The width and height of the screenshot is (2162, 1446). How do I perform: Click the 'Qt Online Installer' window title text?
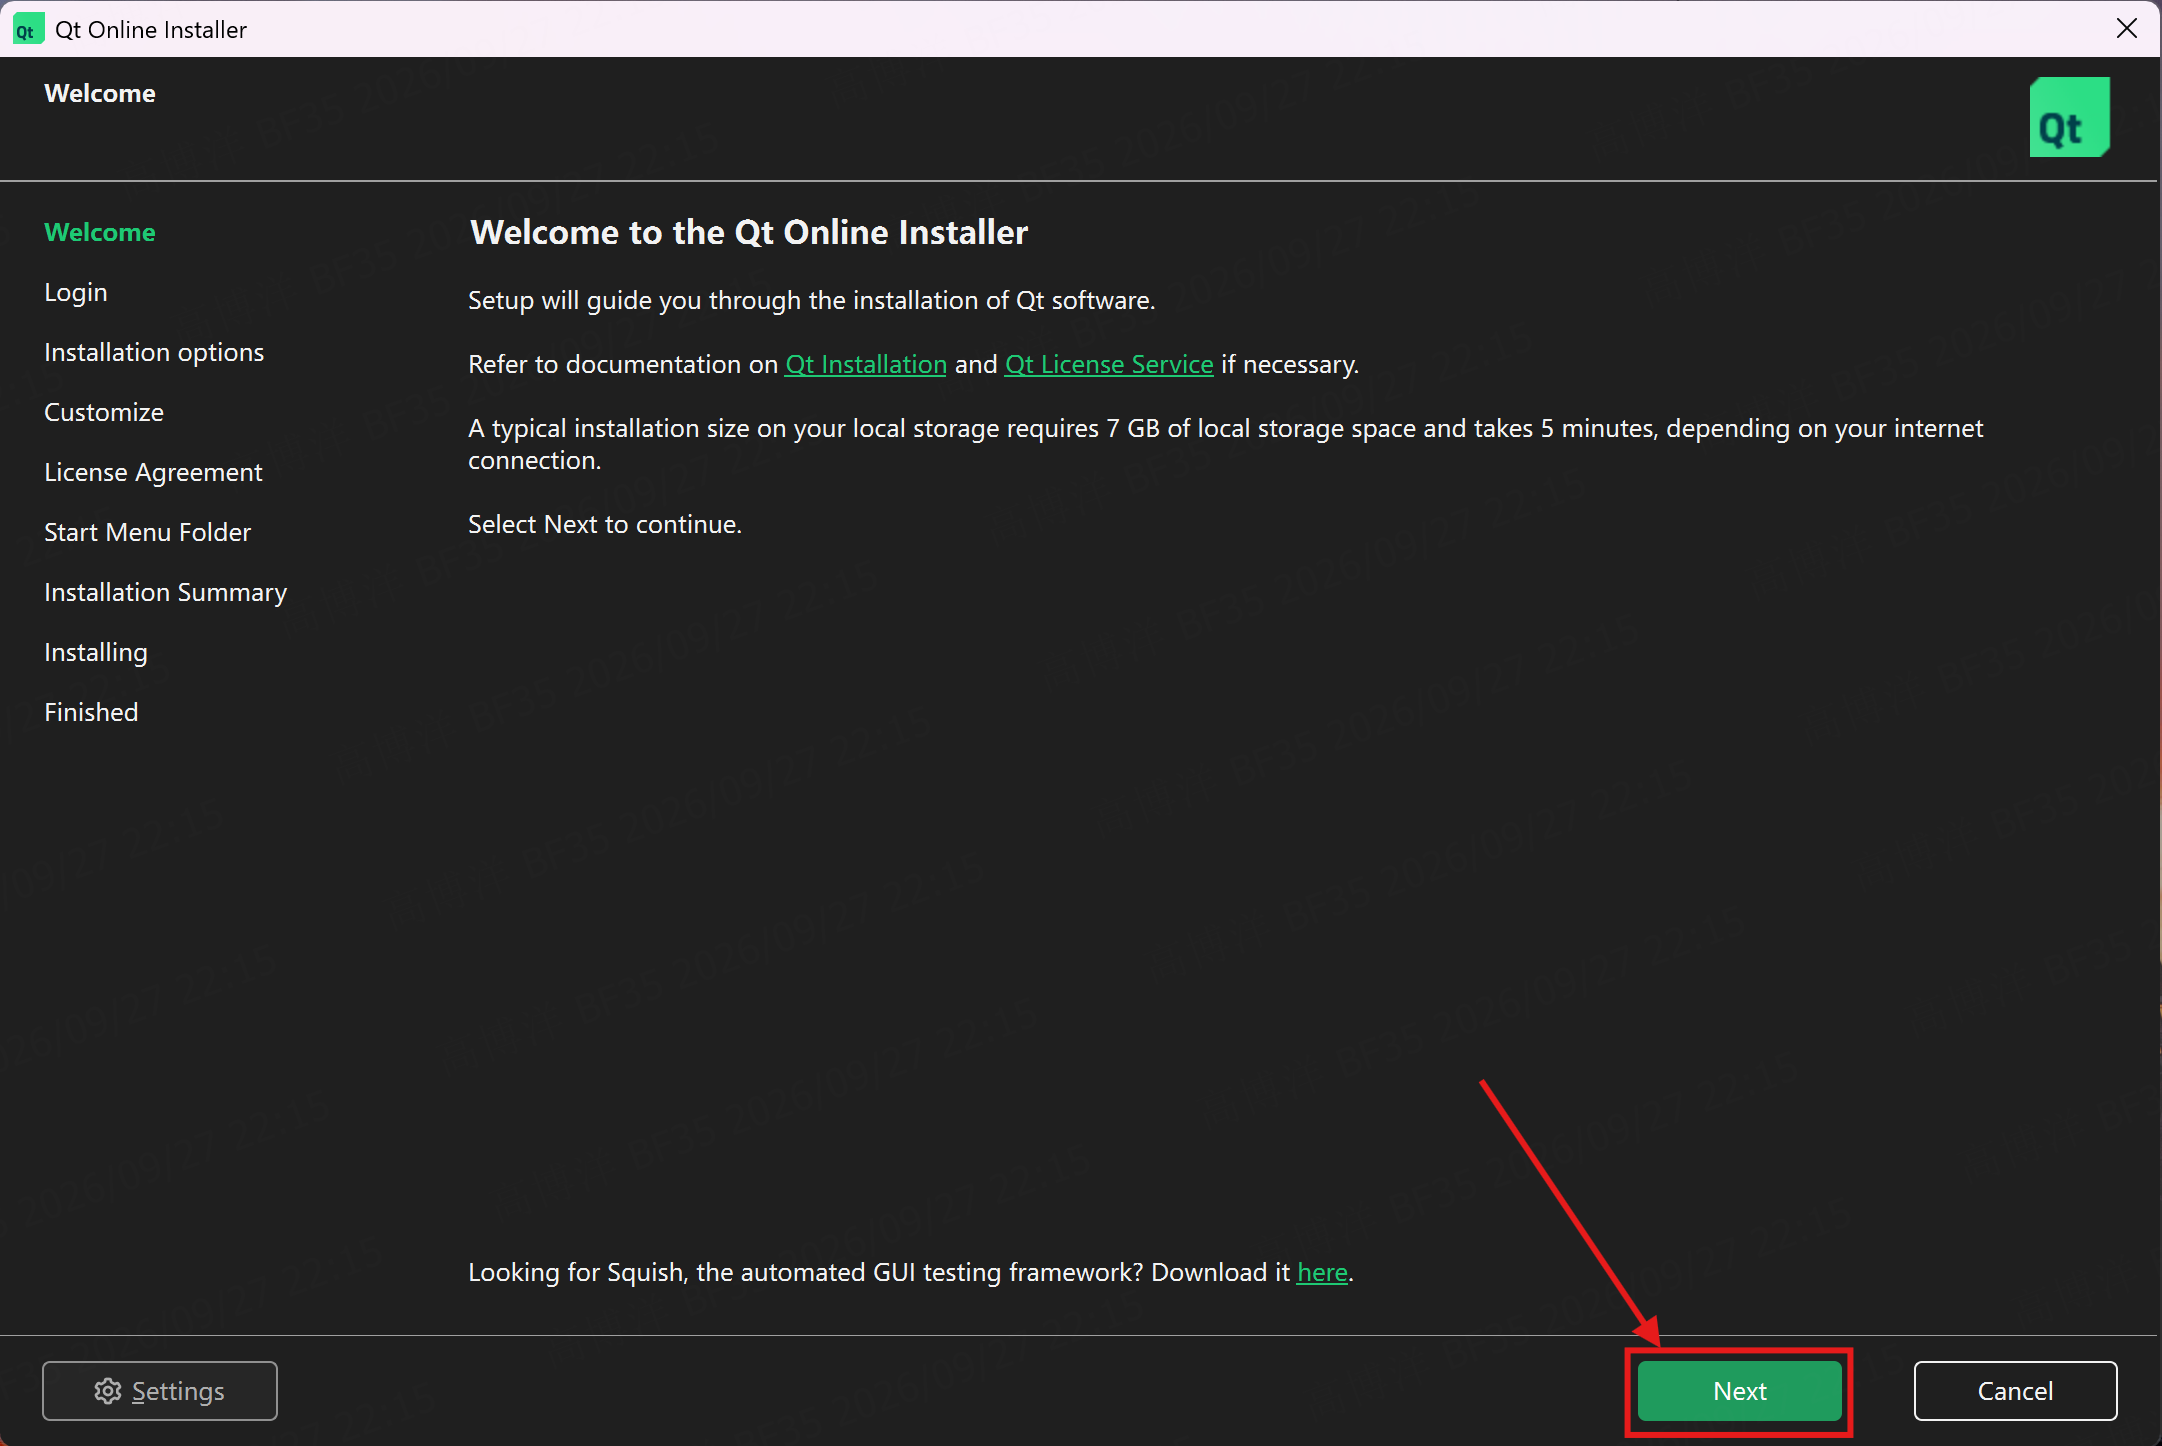click(151, 30)
